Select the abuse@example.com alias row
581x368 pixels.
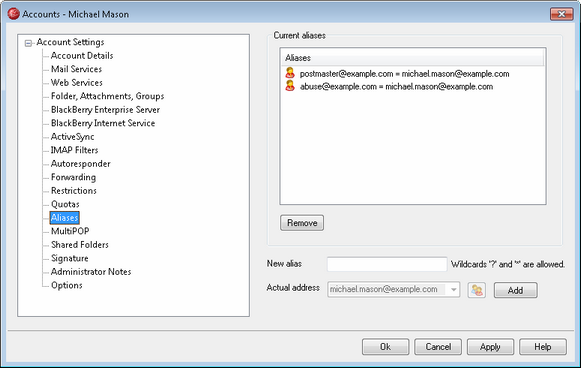[396, 87]
